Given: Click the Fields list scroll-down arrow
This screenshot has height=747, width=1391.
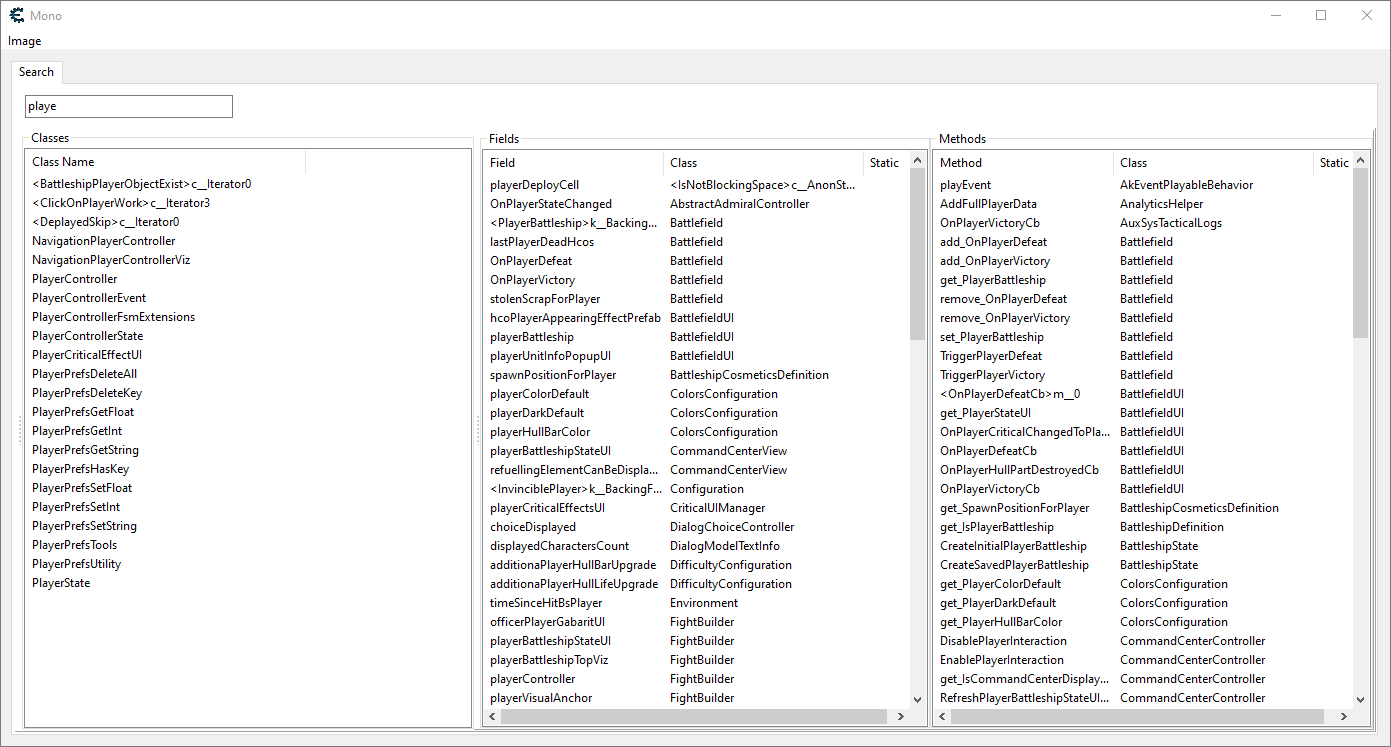Looking at the screenshot, I should (x=918, y=700).
